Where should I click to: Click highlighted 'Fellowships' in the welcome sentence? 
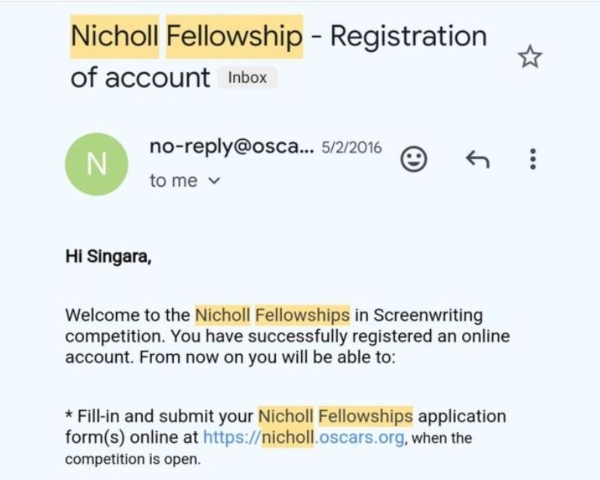tap(303, 315)
